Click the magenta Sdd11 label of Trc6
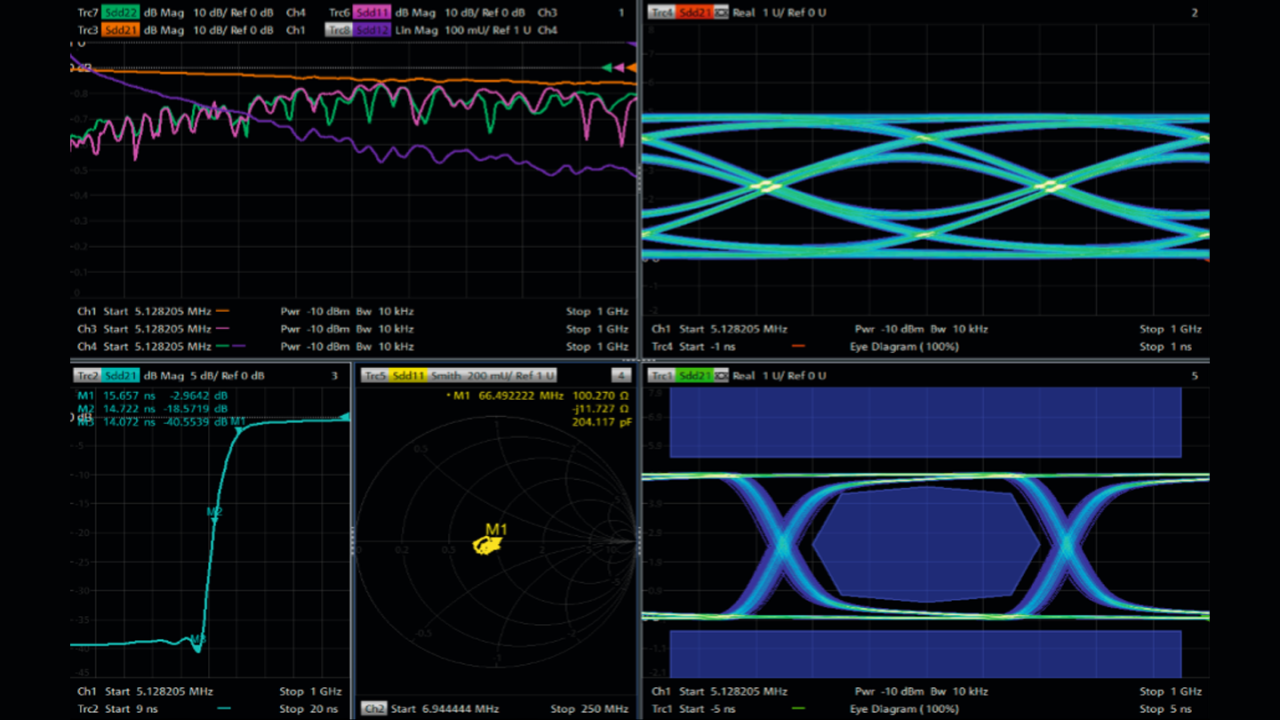This screenshot has height=720, width=1280. [371, 13]
